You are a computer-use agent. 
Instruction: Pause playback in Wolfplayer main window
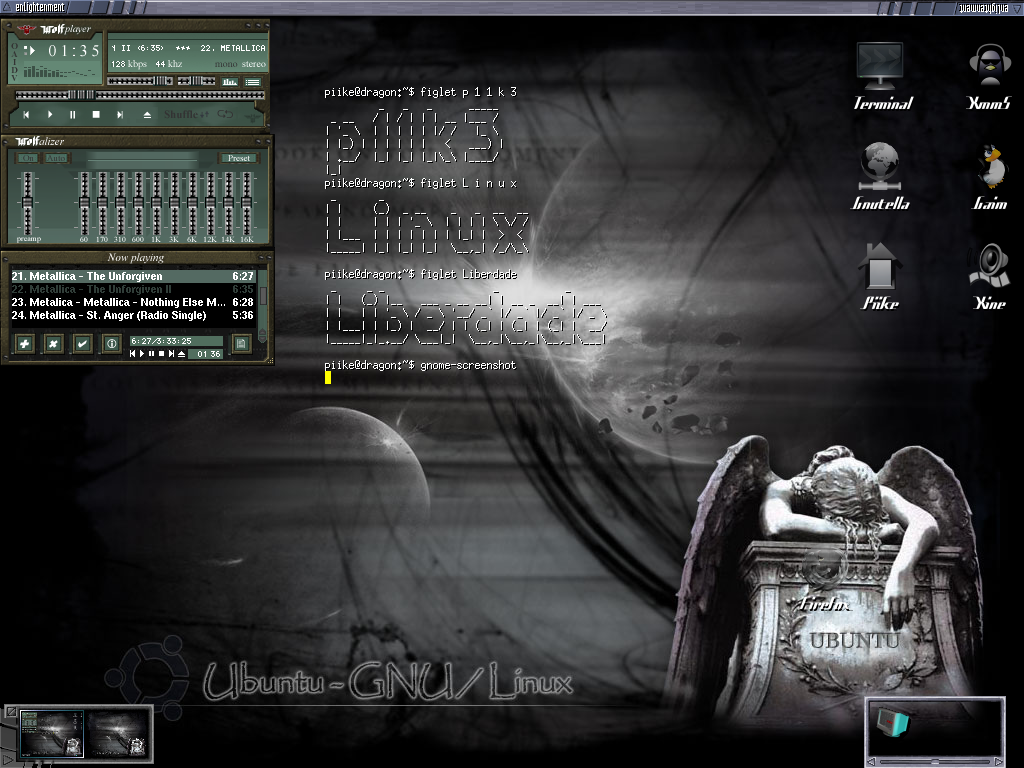pos(72,114)
